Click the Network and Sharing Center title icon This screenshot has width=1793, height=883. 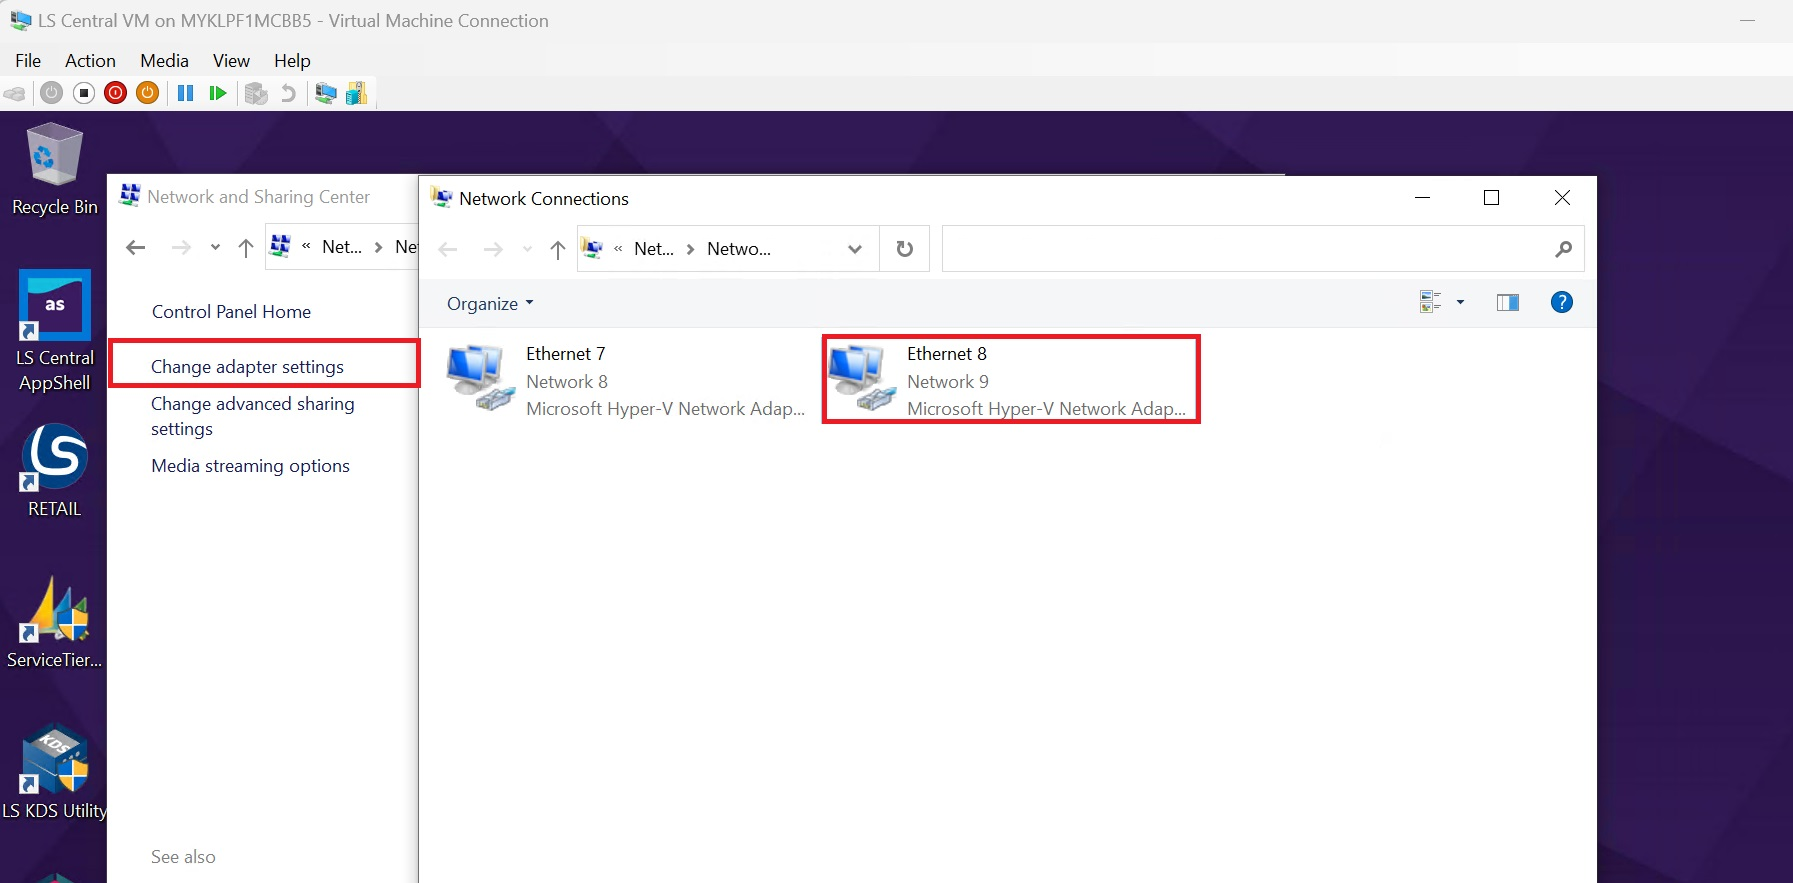coord(129,195)
